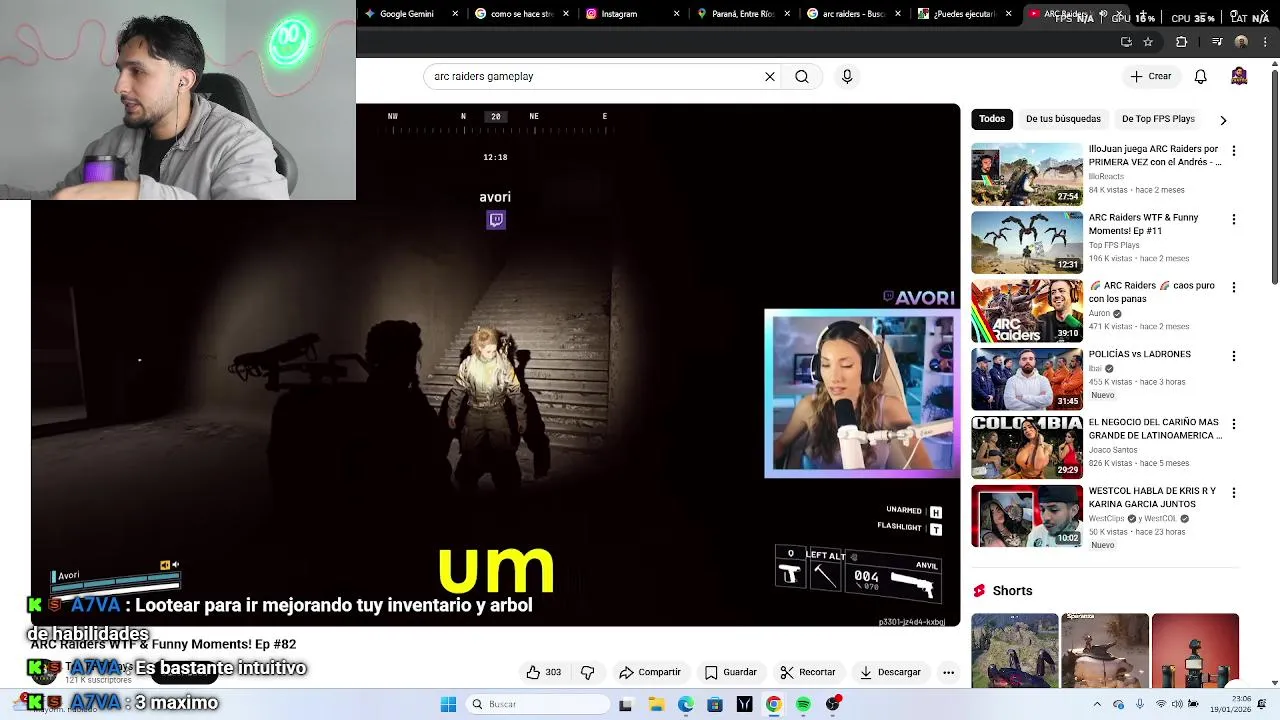Open Spotify from the taskbar
This screenshot has width=1280, height=720.
click(803, 704)
